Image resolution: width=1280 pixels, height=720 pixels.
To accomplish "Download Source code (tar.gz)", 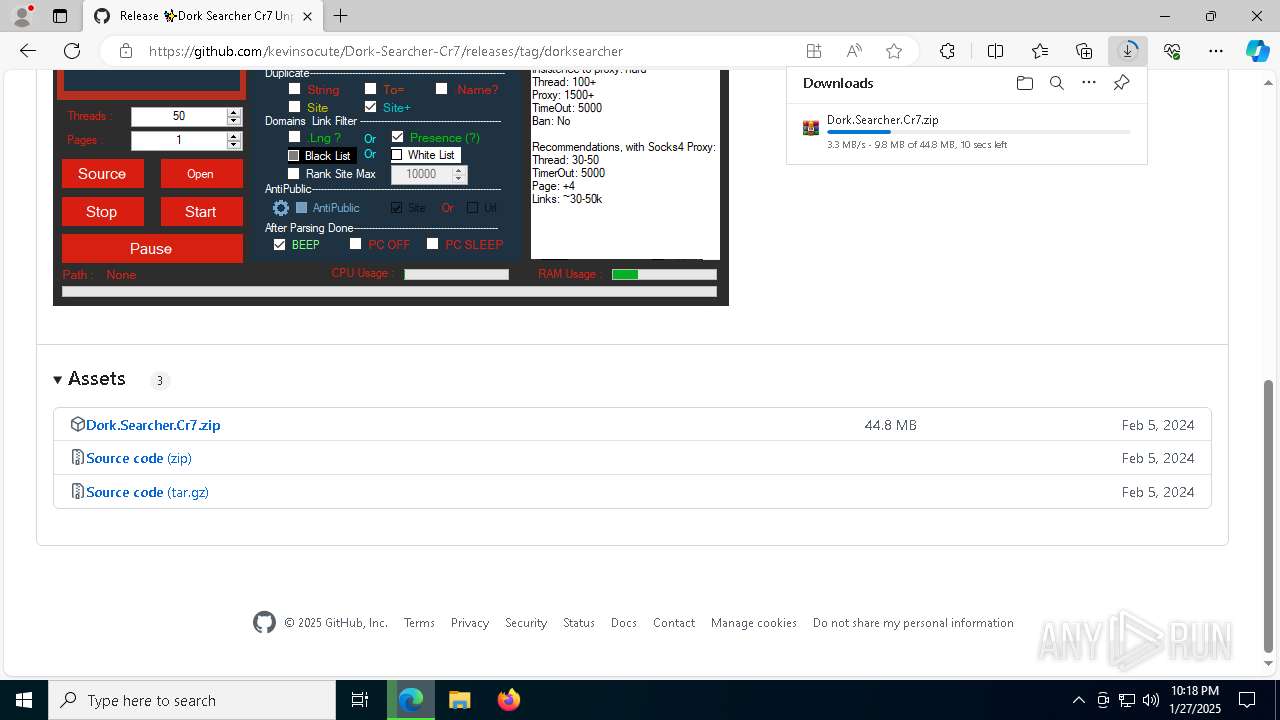I will point(147,492).
